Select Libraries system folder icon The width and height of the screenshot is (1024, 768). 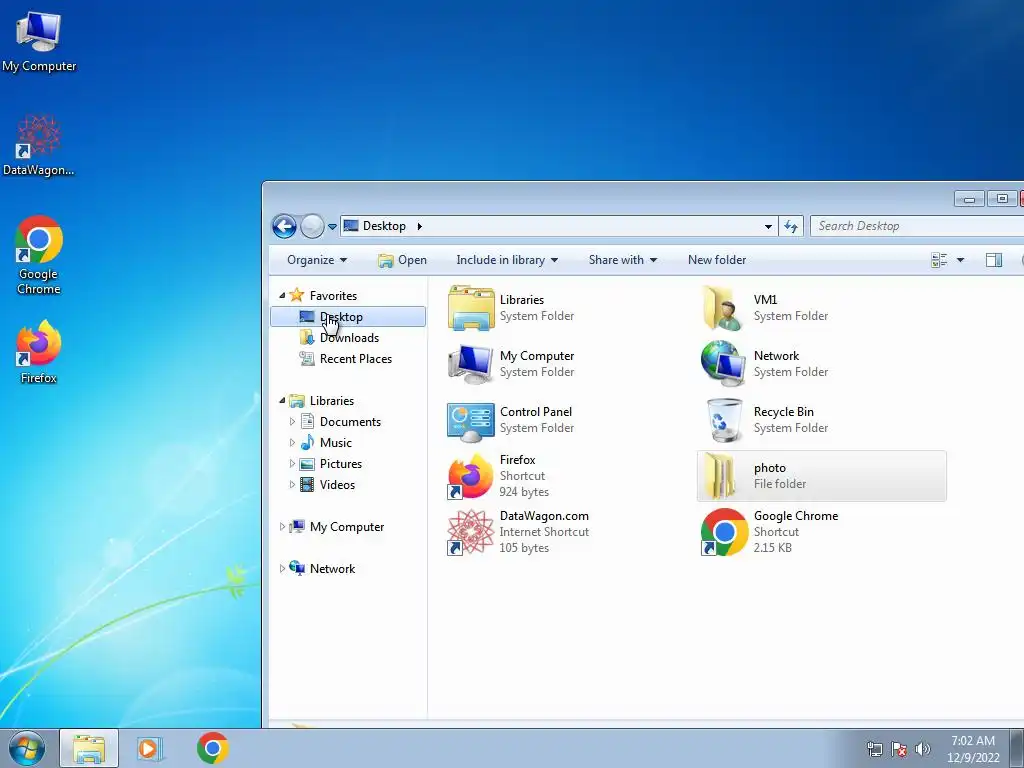click(x=470, y=308)
